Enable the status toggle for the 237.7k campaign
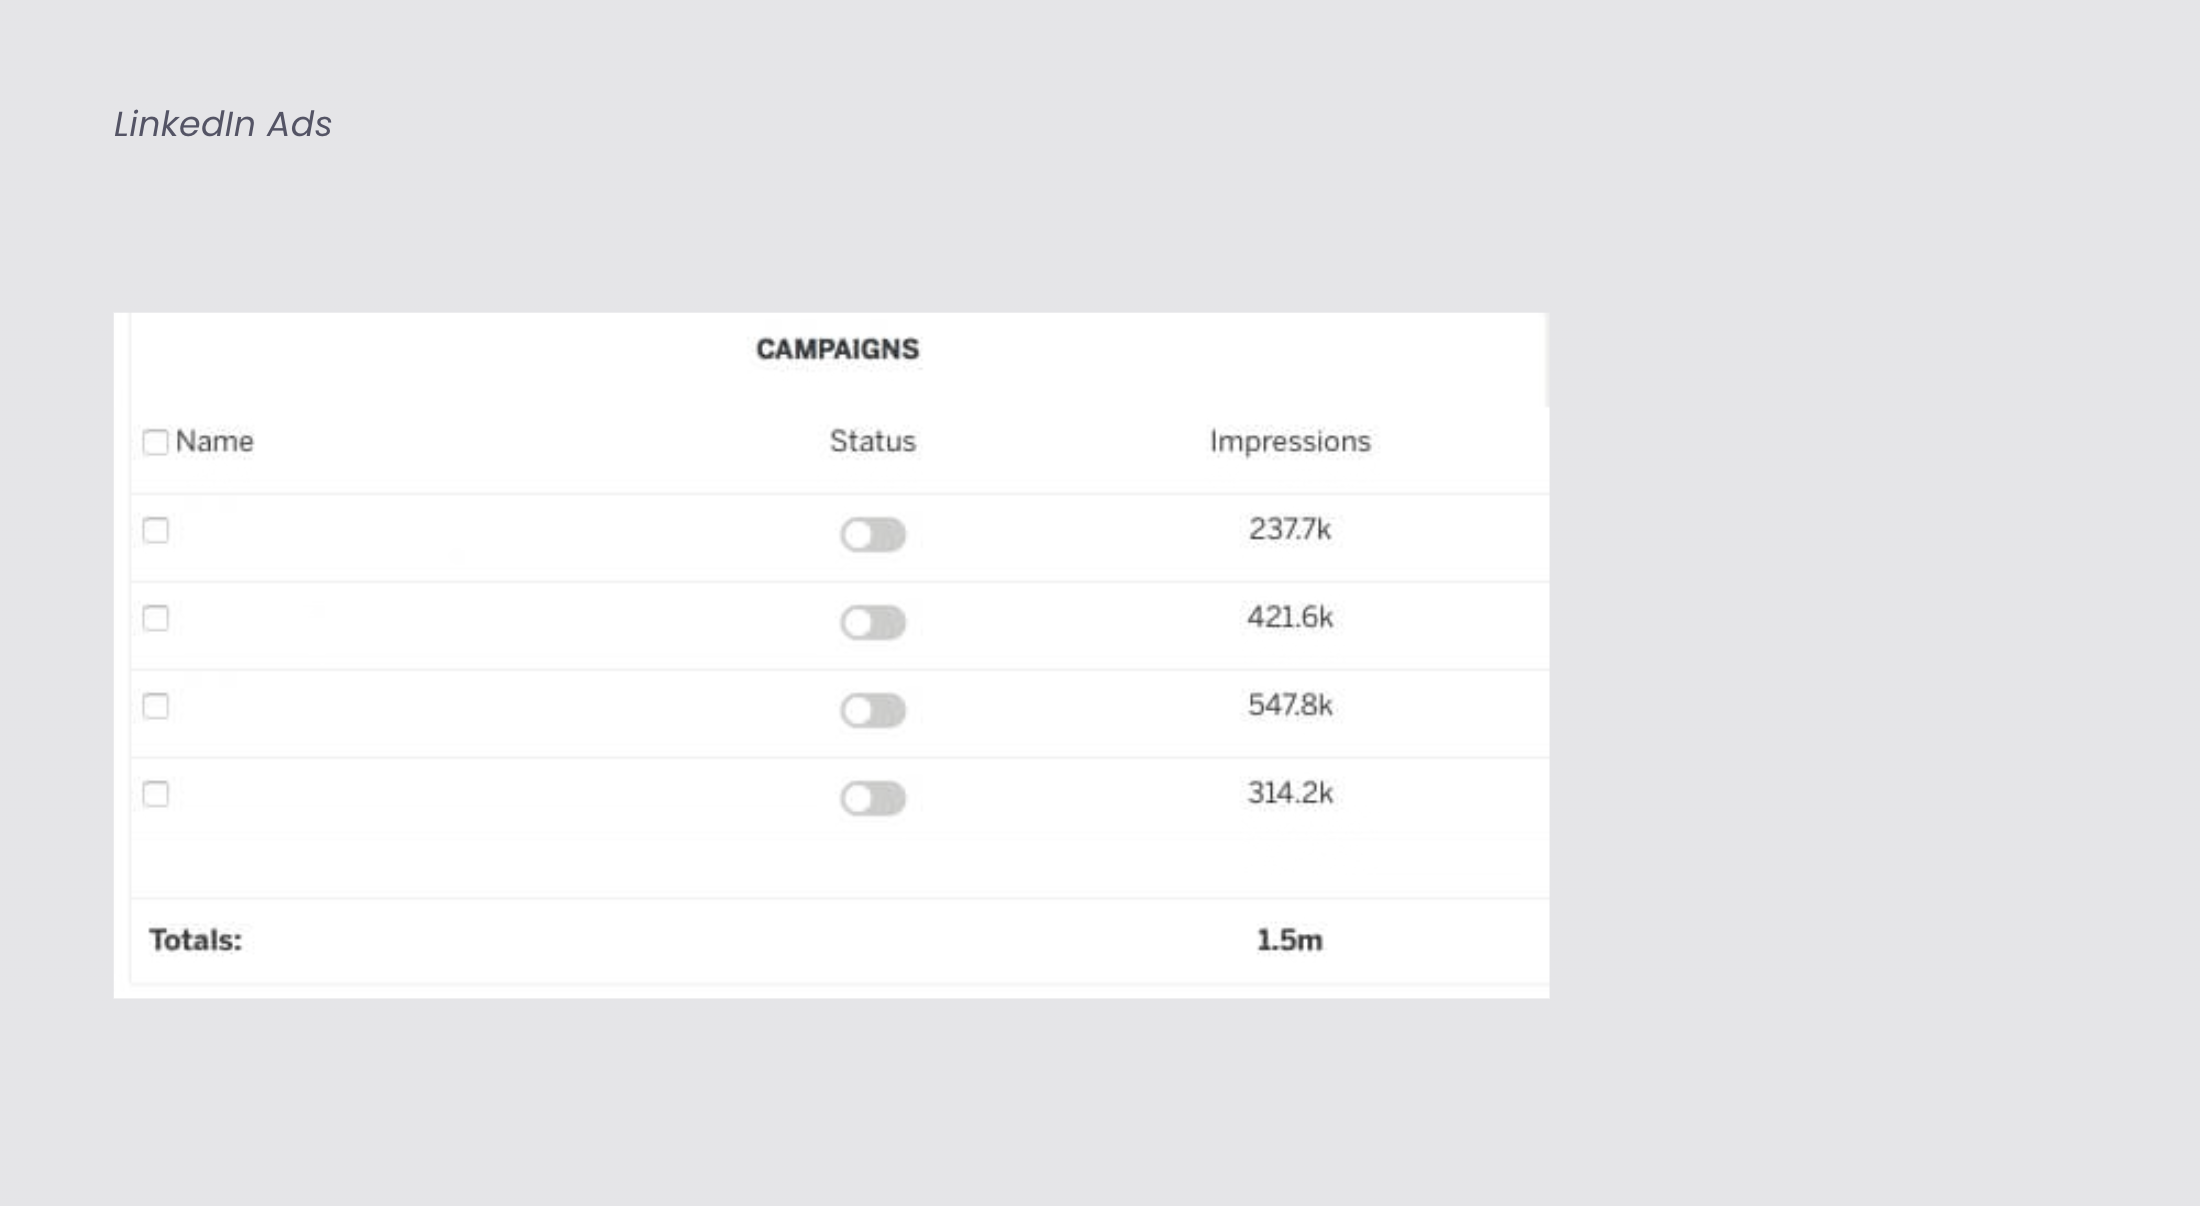This screenshot has width=2200, height=1206. 873,535
